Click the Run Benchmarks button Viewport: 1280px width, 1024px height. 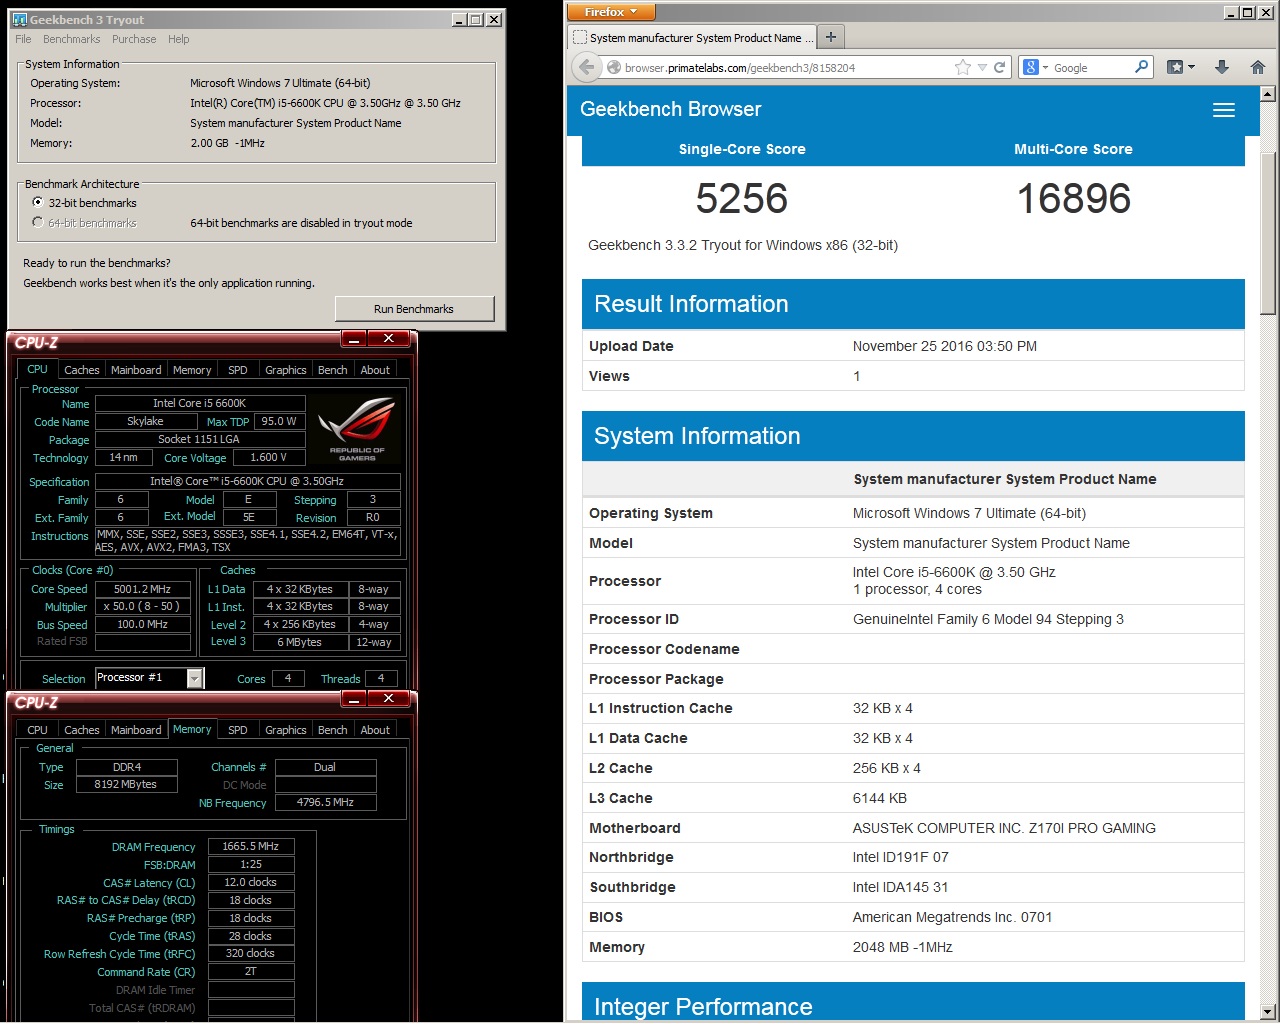tap(414, 309)
